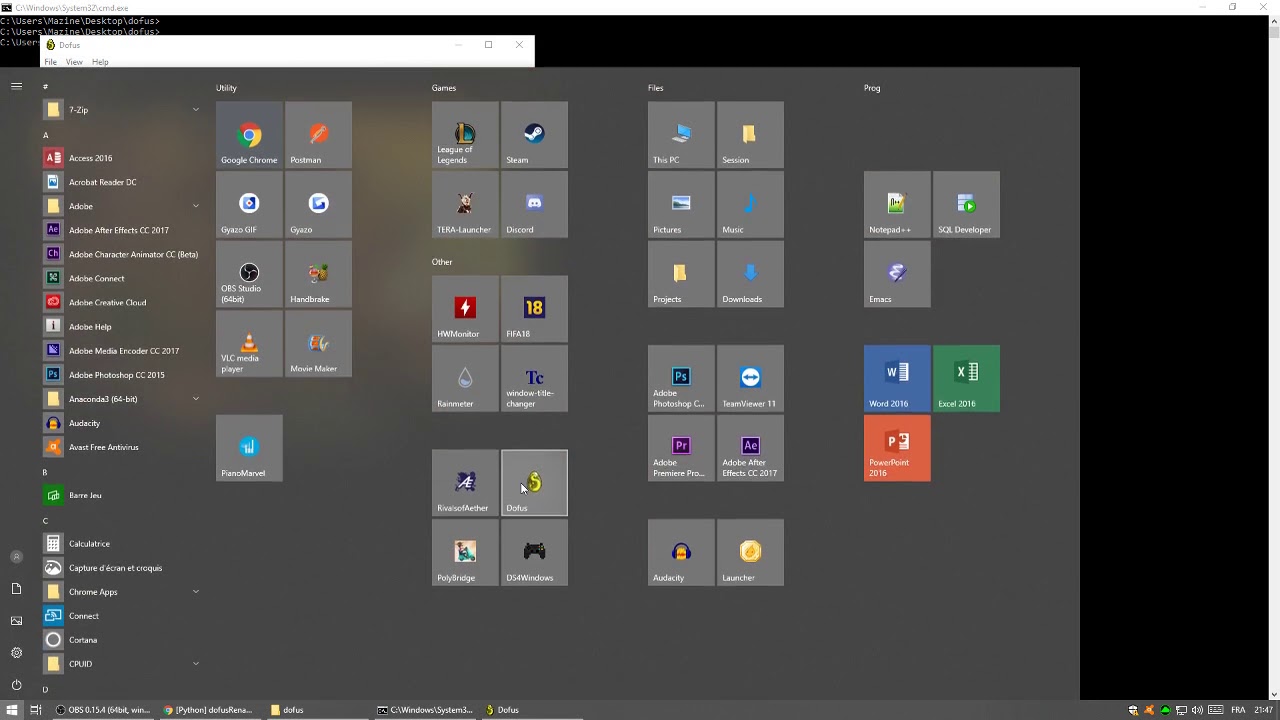Open the Movie Maker tile
Viewport: 1280px width, 720px height.
pos(318,344)
